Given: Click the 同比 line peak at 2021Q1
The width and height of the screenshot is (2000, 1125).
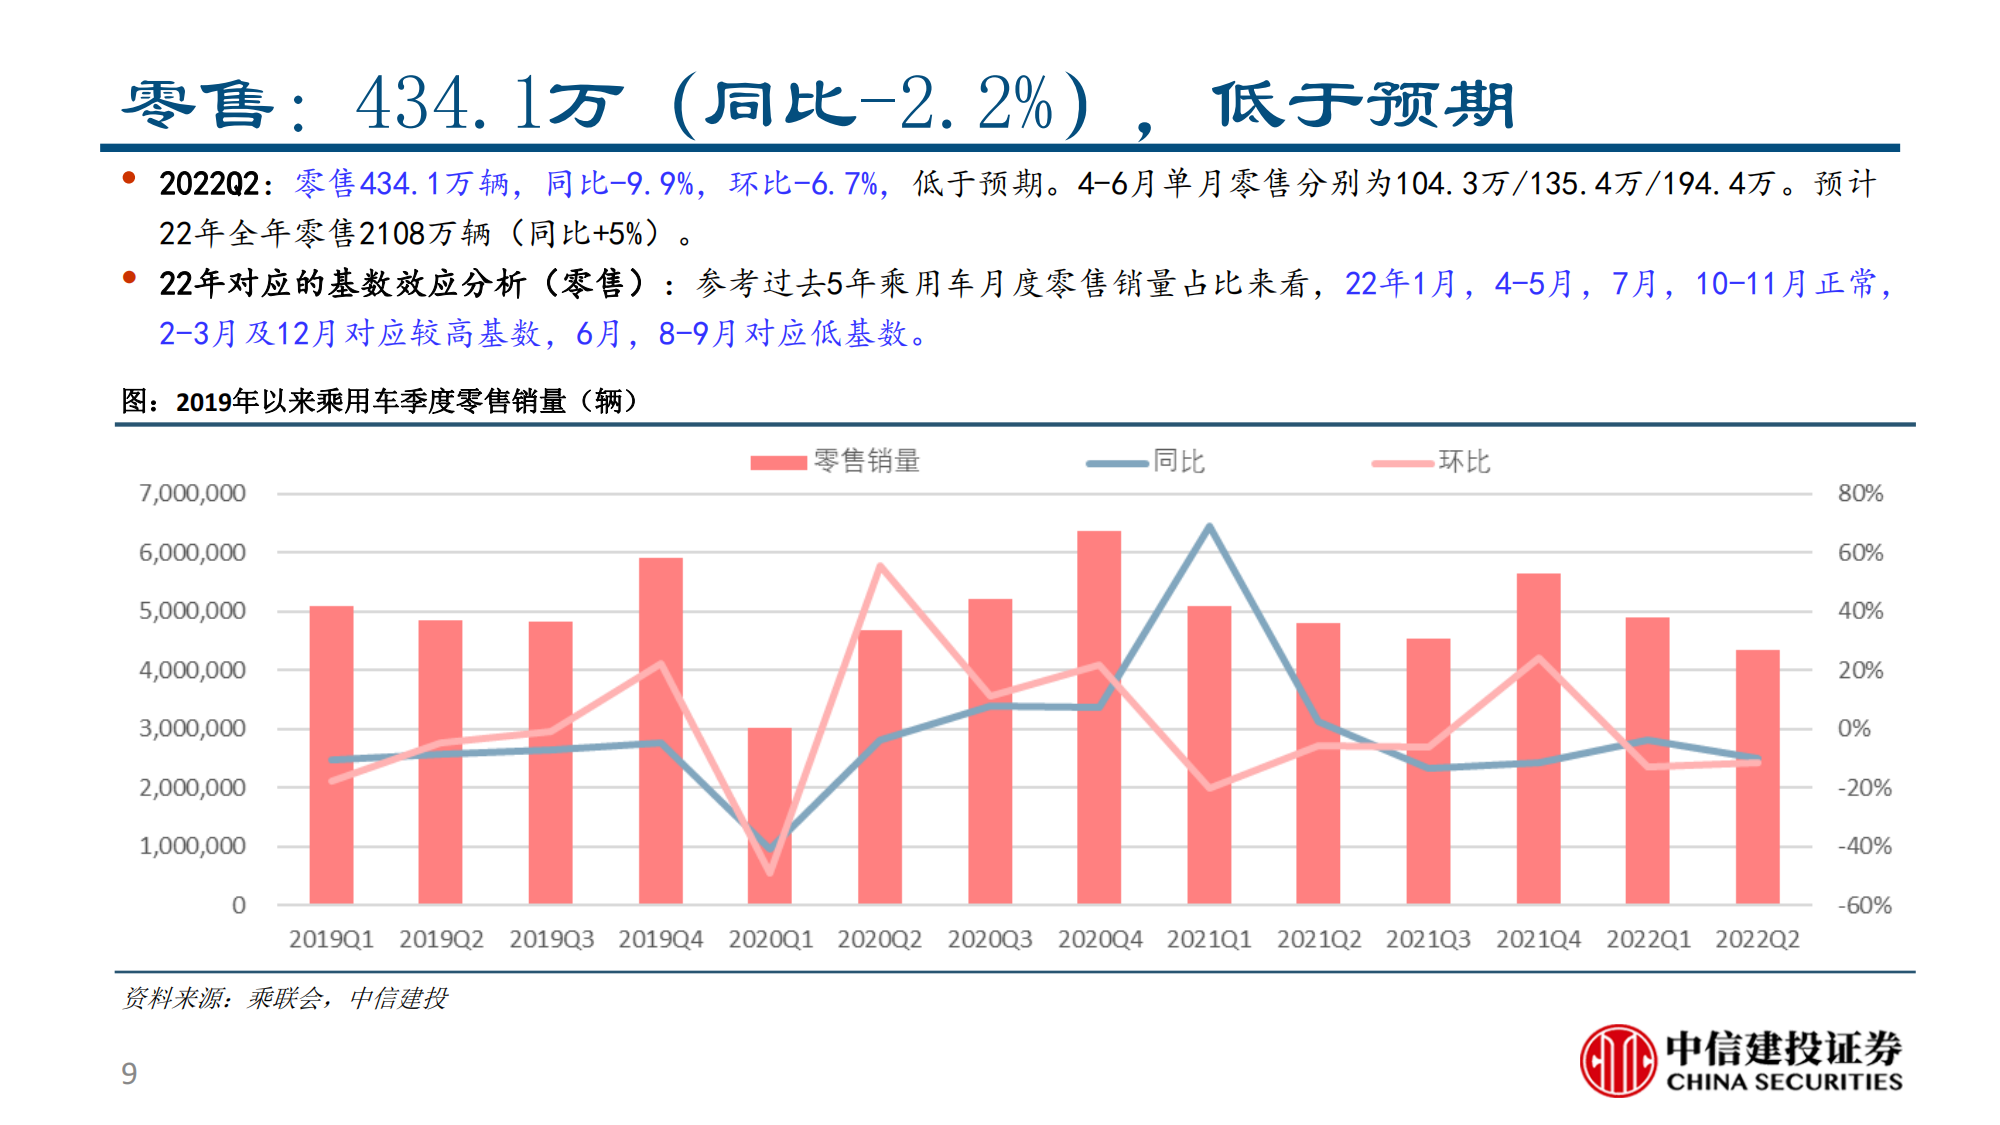Looking at the screenshot, I should [1209, 527].
